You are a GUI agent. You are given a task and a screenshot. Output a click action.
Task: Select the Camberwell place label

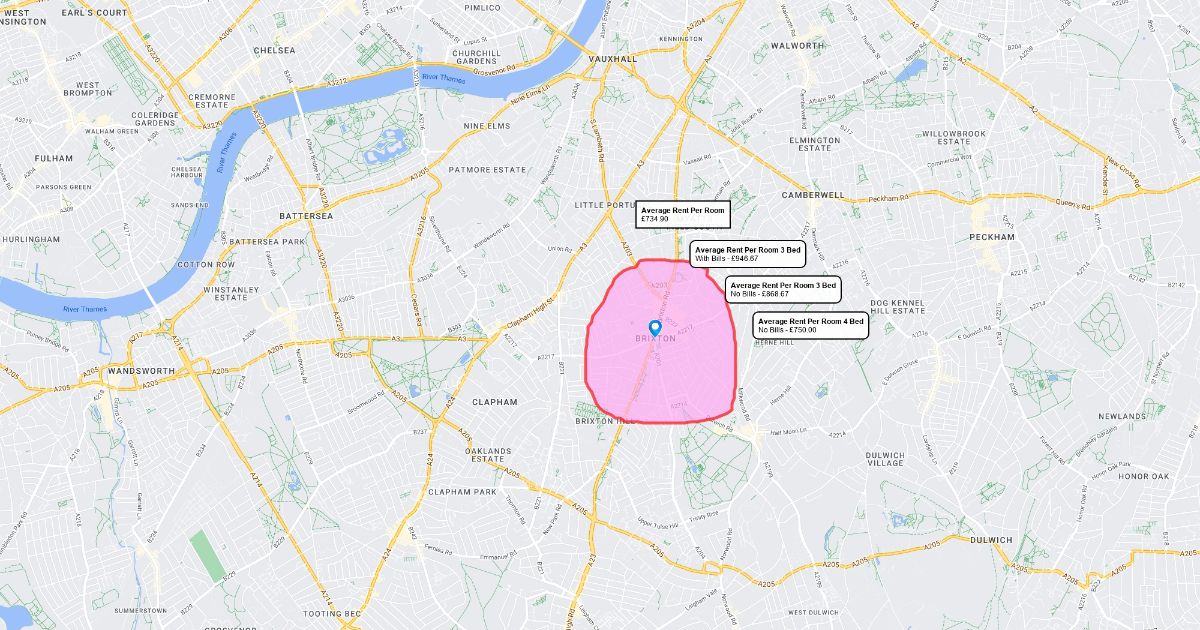813,195
